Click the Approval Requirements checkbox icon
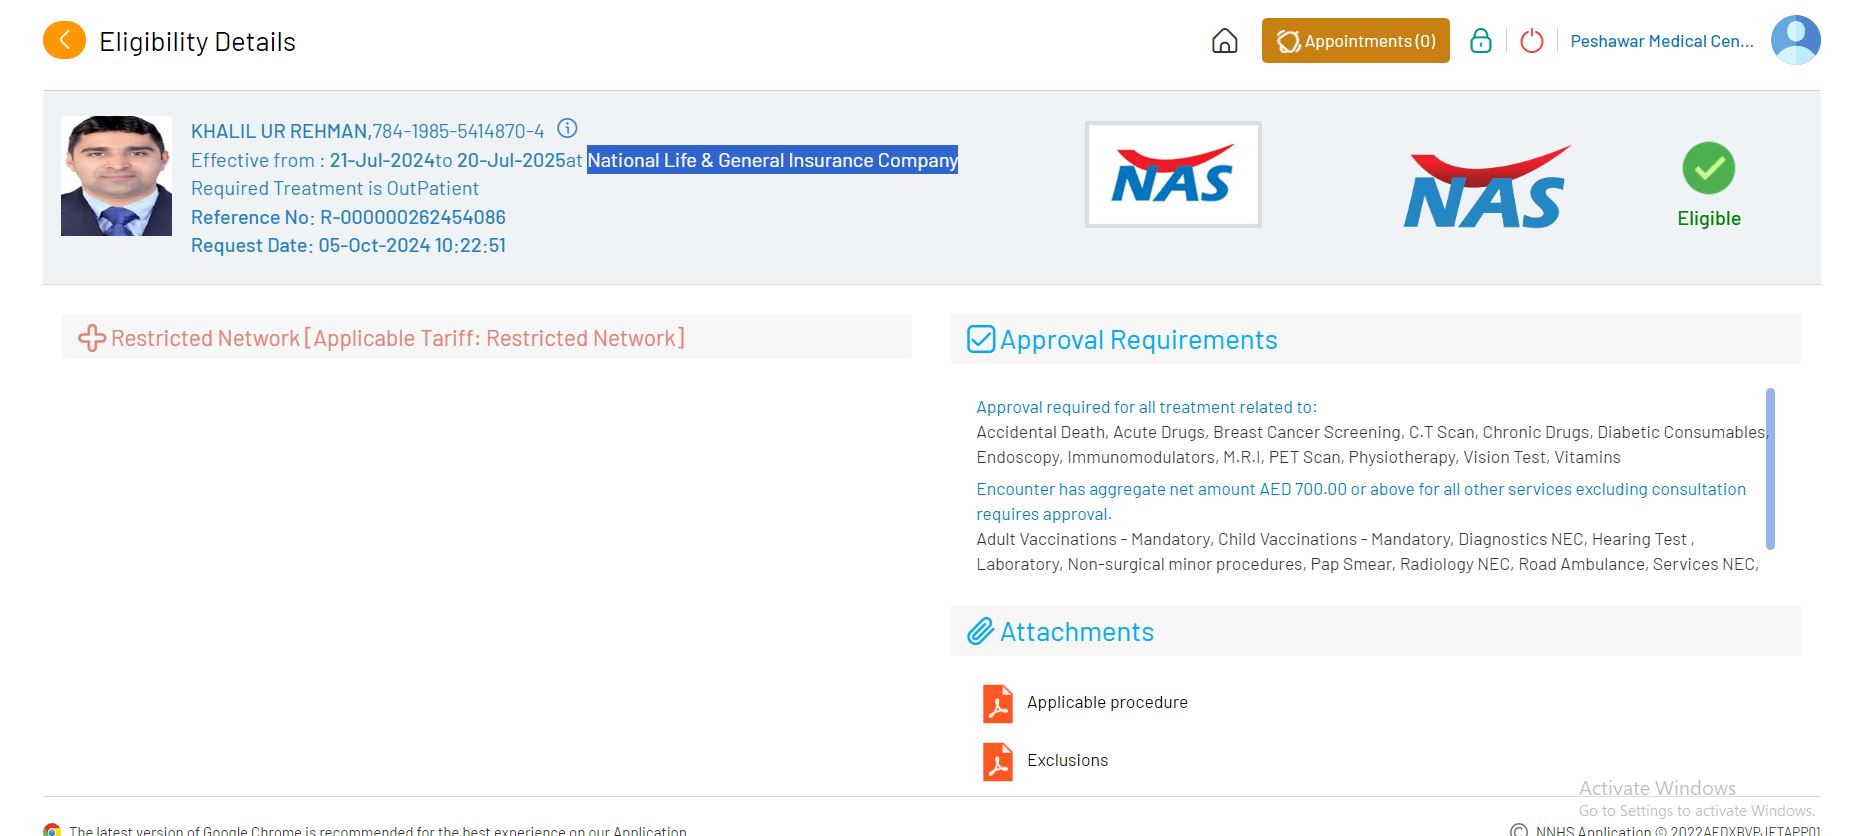This screenshot has height=836, width=1869. 980,340
